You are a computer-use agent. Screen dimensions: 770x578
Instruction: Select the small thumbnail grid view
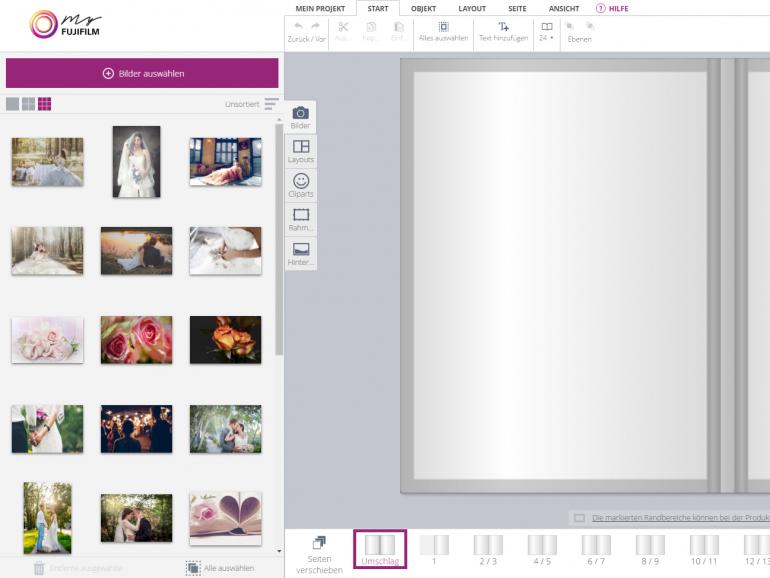coord(44,104)
